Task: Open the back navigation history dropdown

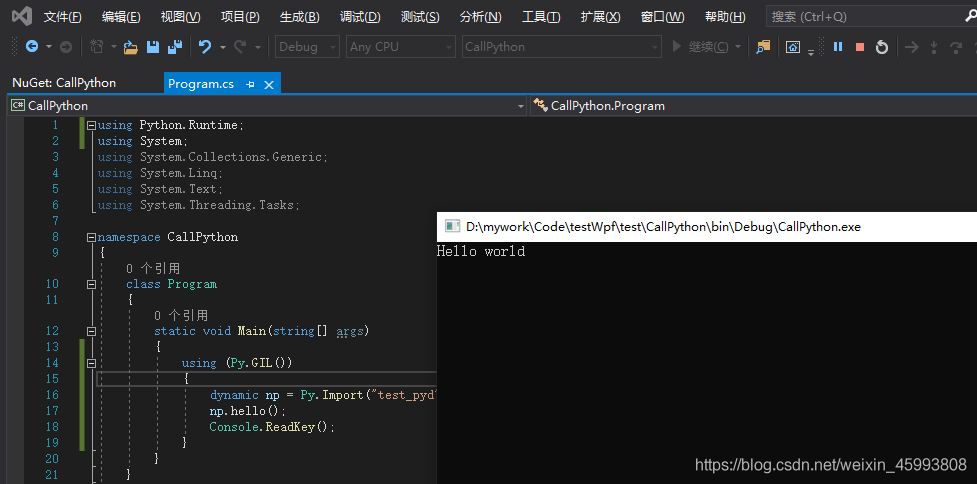Action: click(x=49, y=47)
